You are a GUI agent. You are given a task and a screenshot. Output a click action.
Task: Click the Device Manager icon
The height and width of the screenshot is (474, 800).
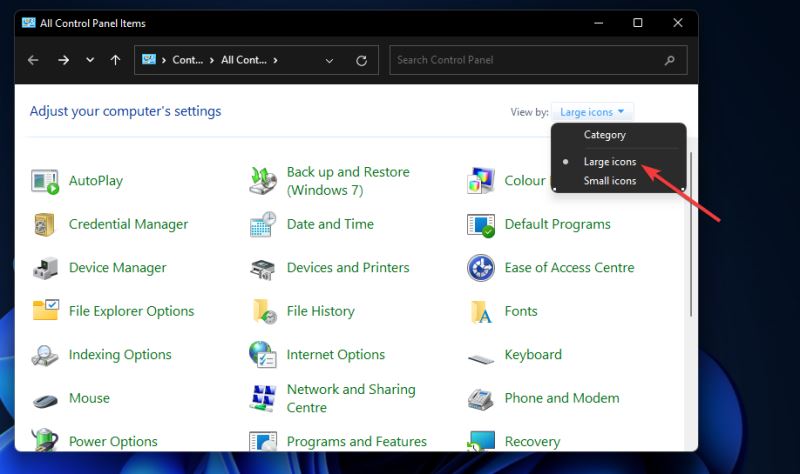point(46,268)
